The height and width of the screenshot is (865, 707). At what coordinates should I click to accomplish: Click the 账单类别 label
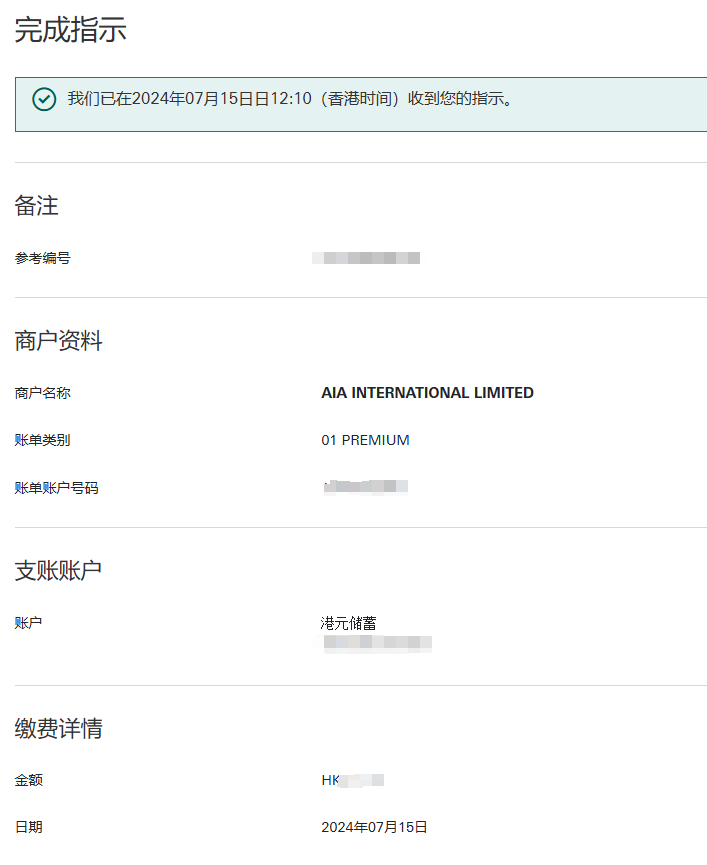(x=43, y=440)
